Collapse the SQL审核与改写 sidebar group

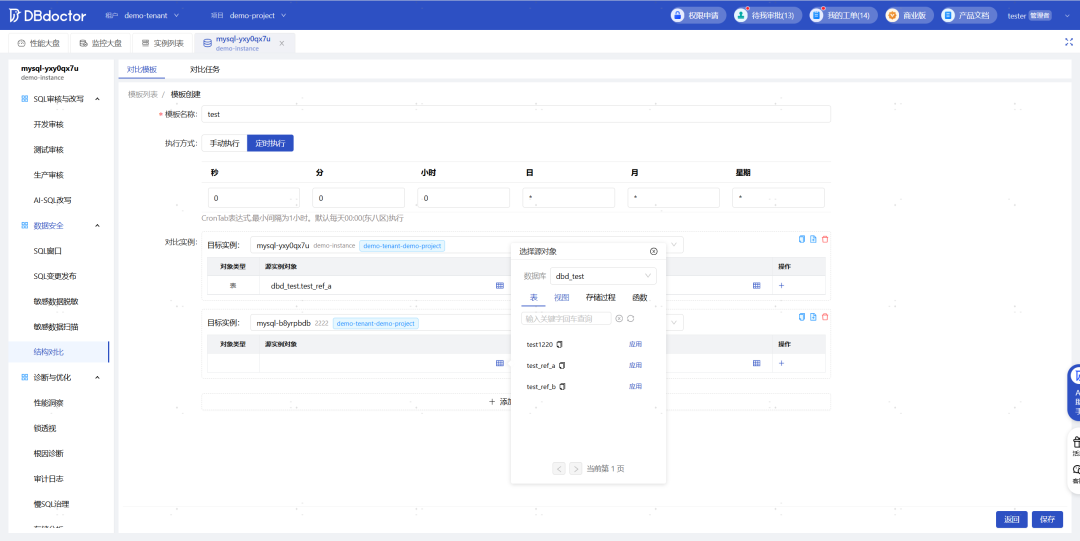(97, 99)
